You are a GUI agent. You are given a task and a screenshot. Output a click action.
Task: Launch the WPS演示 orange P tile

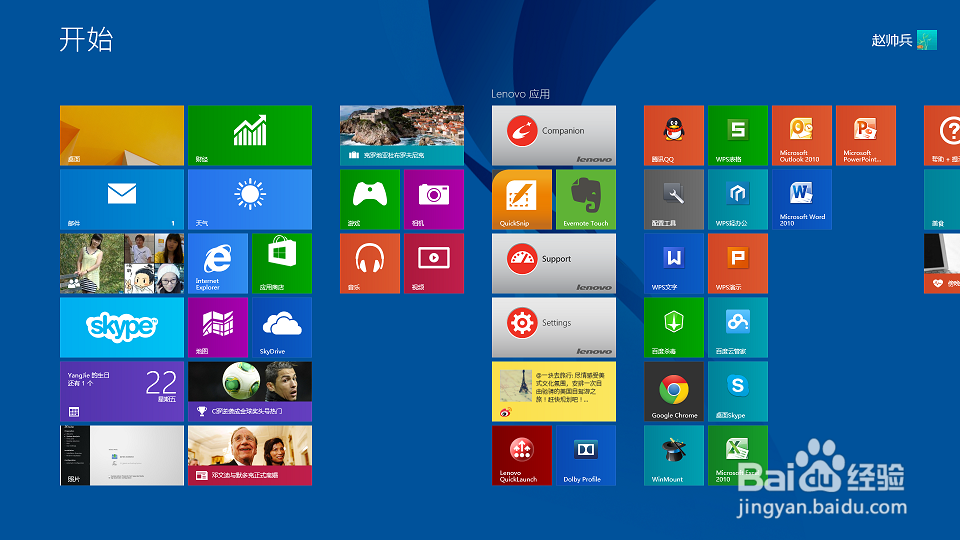tap(738, 263)
